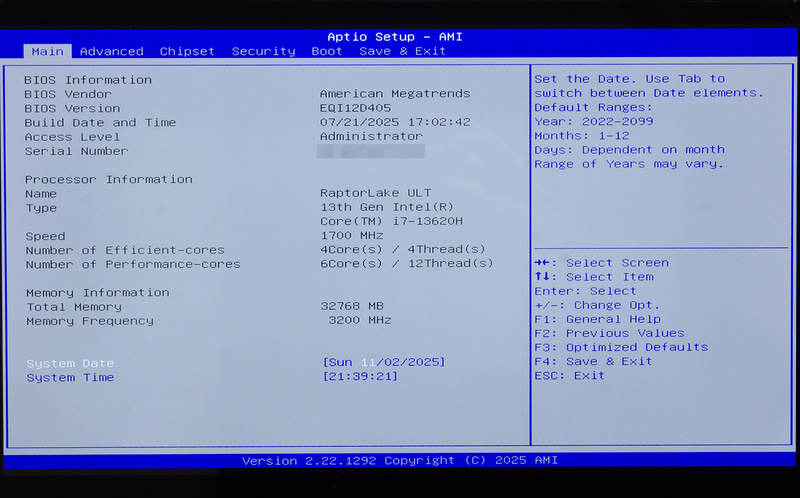The image size is (800, 498).
Task: Switch to the Chipset tab
Action: (x=187, y=52)
